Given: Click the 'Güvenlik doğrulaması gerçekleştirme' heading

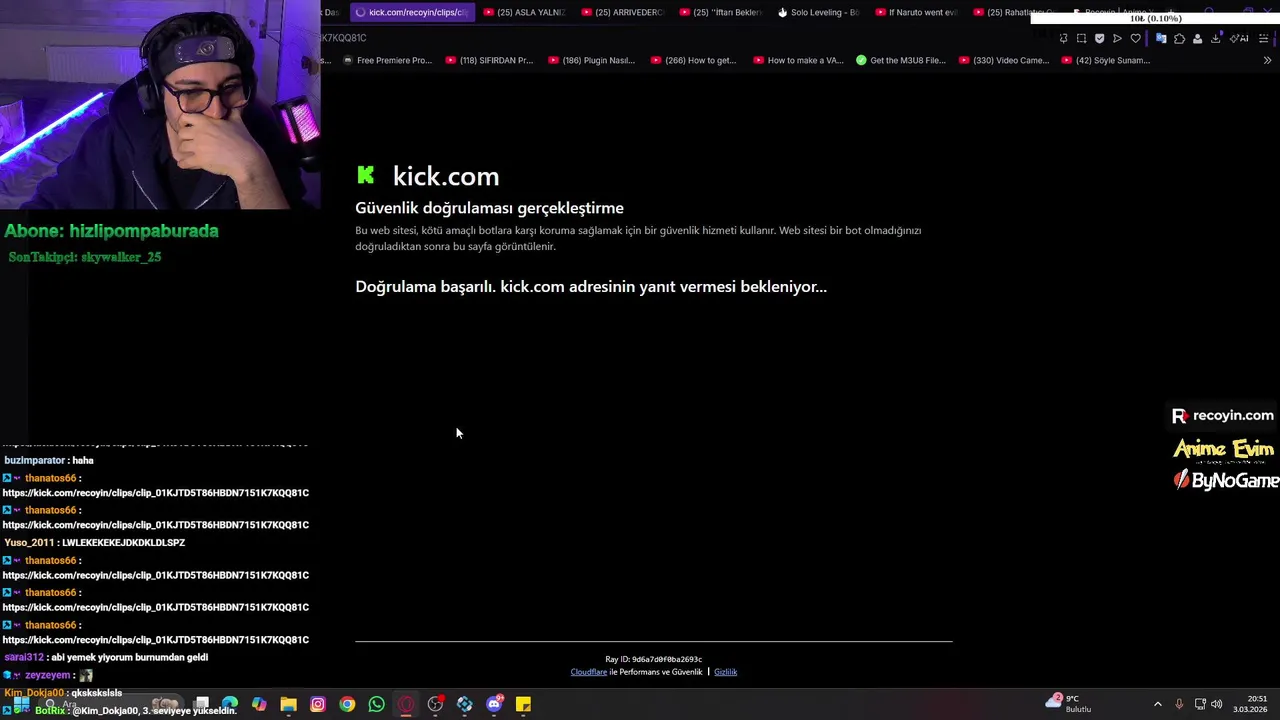Looking at the screenshot, I should pyautogui.click(x=489, y=208).
